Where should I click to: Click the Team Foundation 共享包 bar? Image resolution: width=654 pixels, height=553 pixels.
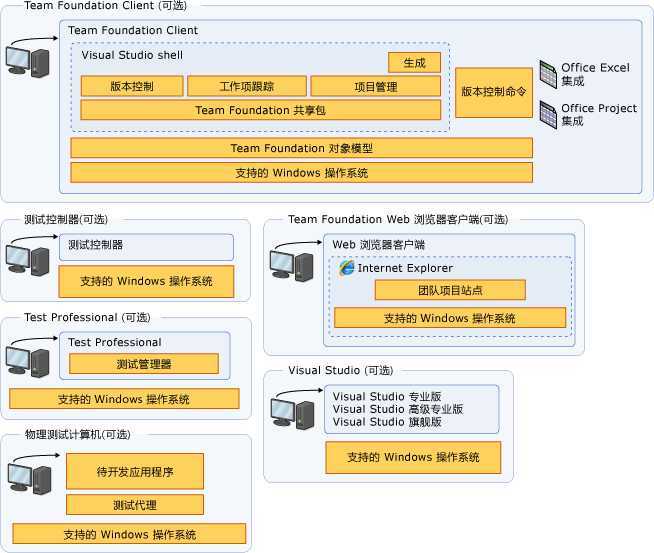point(260,110)
